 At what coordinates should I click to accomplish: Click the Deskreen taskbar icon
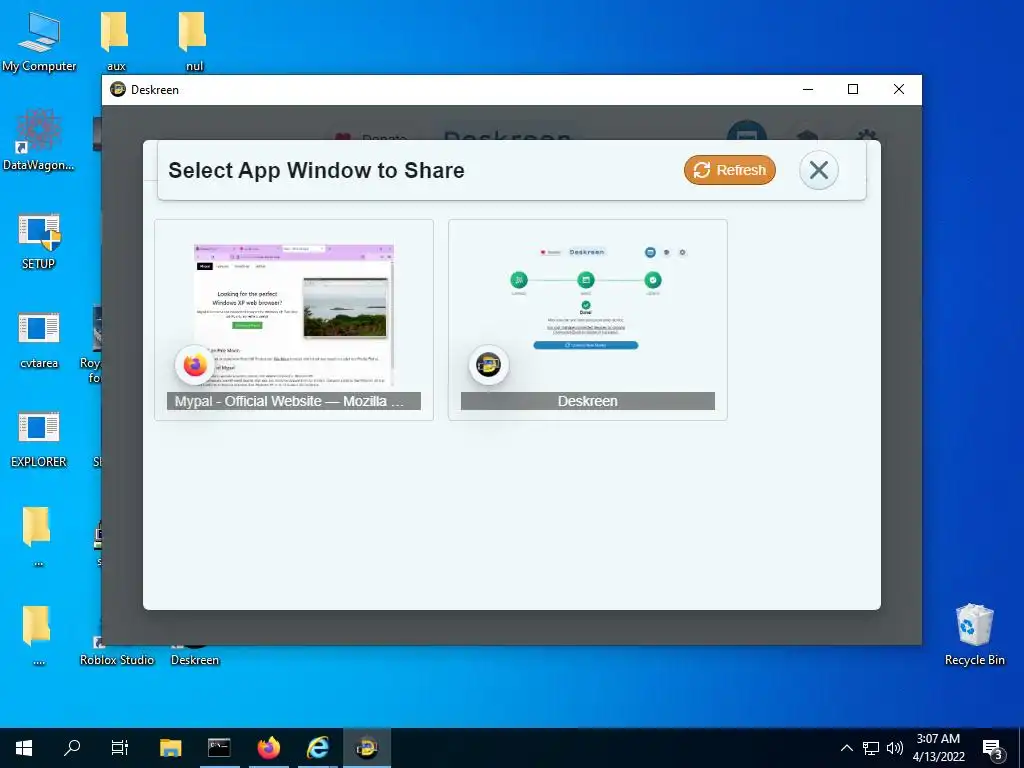[x=367, y=748]
